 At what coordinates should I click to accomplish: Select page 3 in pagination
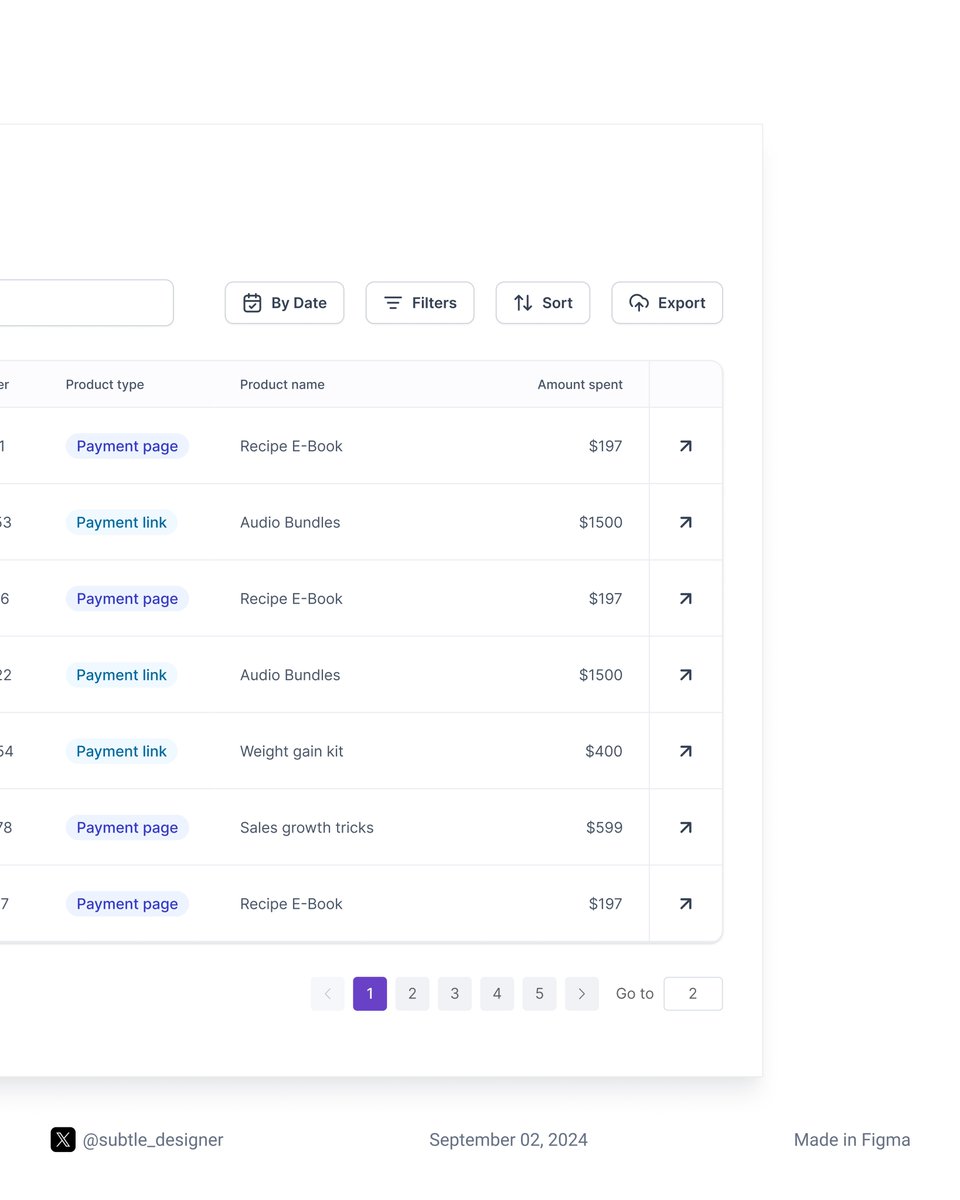455,994
